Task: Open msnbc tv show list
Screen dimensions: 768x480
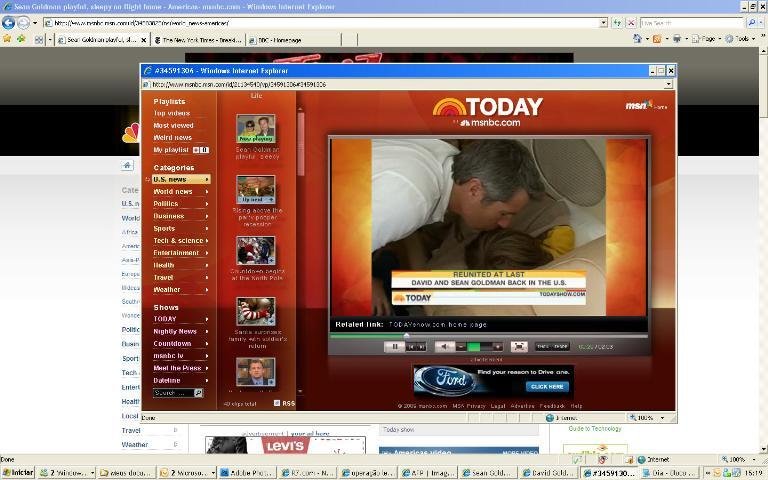Action: (x=181, y=356)
